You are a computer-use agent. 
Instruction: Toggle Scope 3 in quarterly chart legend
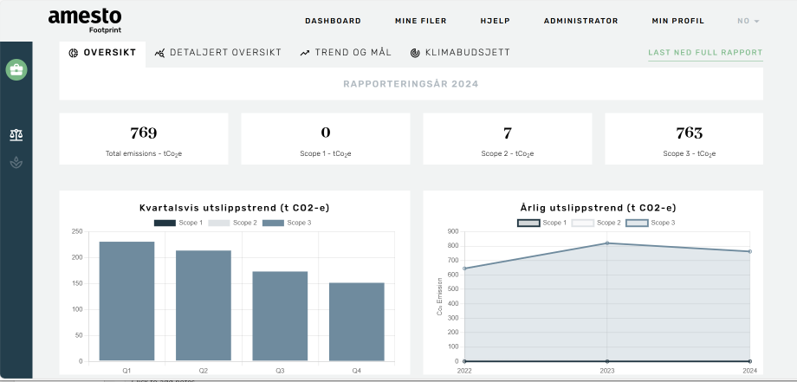[287, 223]
